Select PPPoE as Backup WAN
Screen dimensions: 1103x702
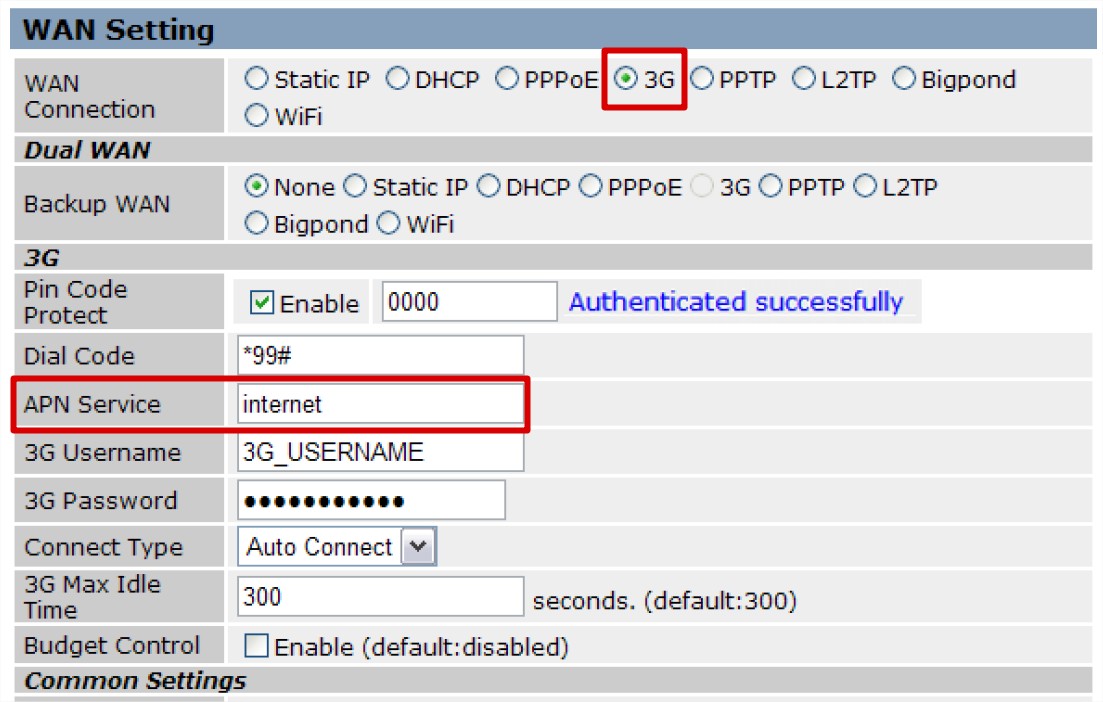[x=591, y=187]
